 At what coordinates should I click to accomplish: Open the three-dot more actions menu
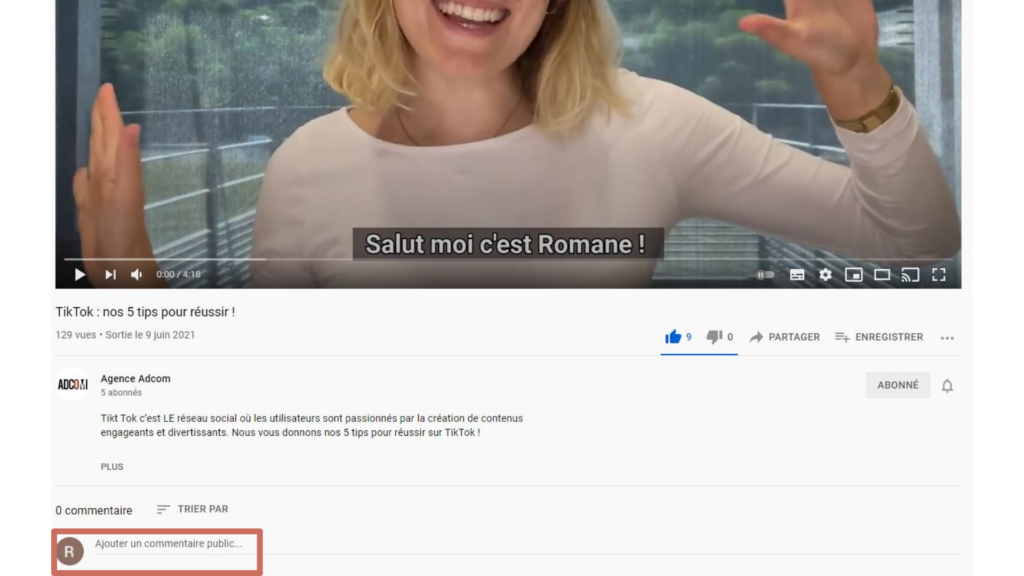click(x=947, y=338)
